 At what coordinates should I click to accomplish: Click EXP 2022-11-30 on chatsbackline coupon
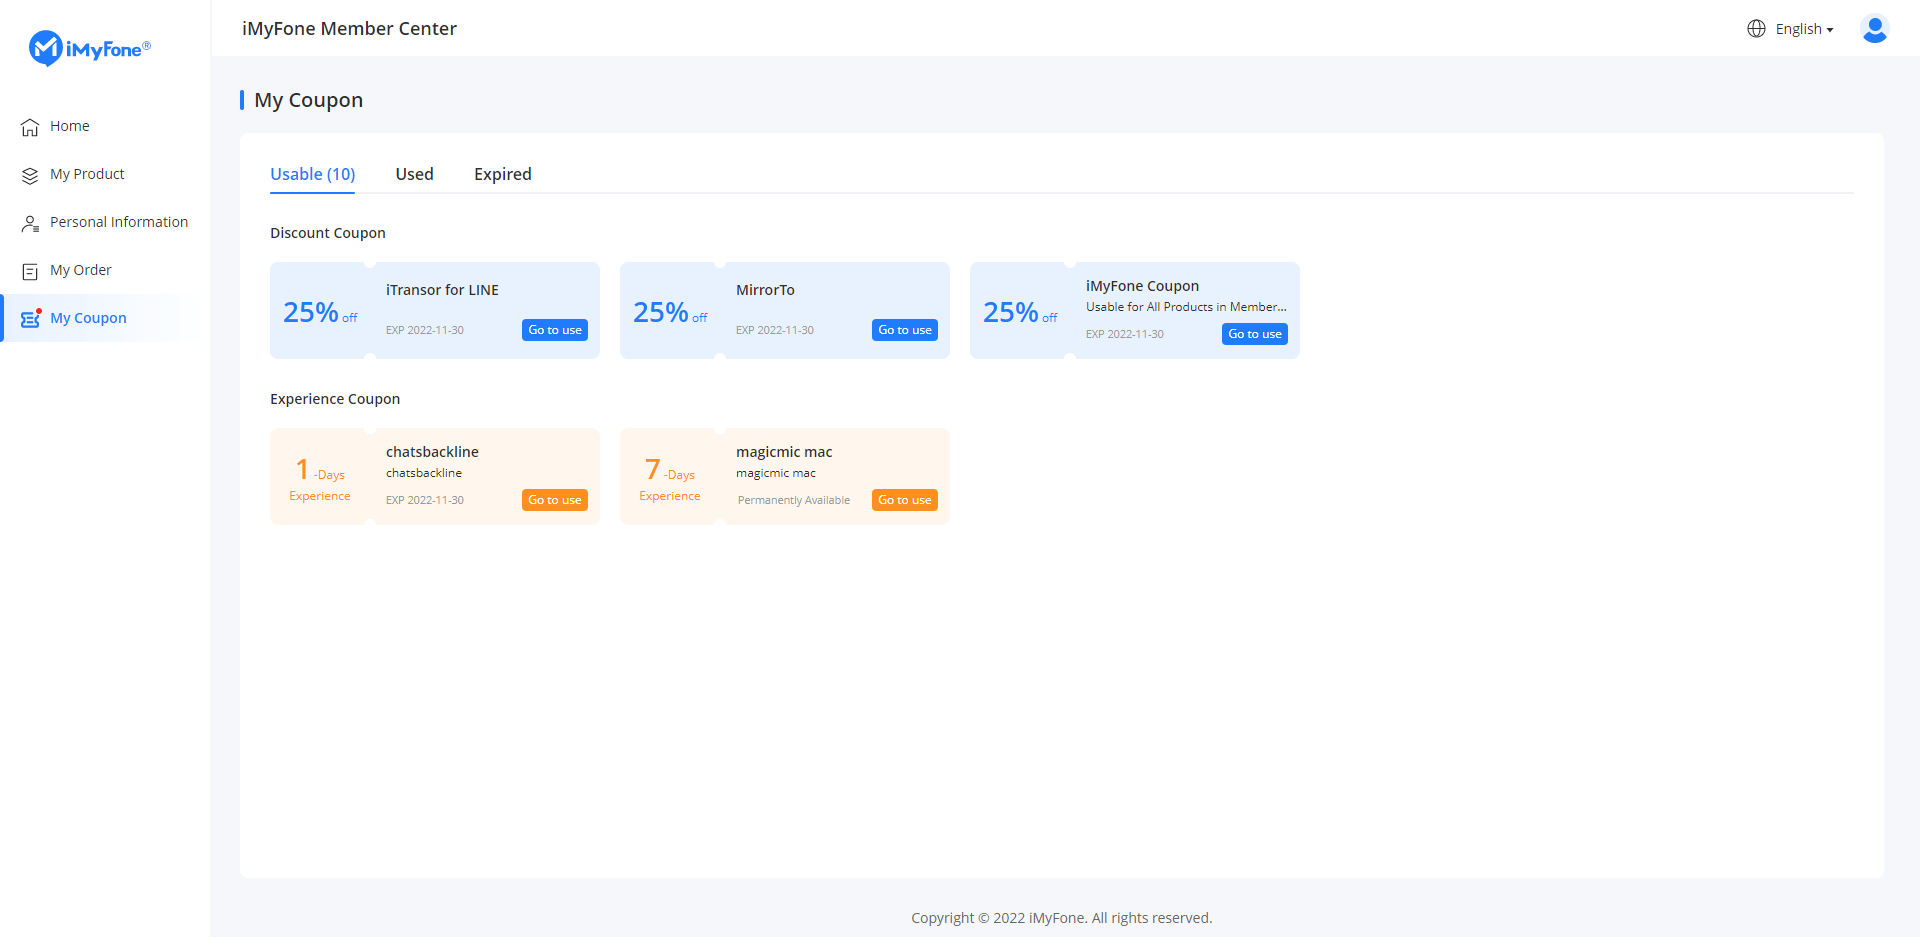425,500
